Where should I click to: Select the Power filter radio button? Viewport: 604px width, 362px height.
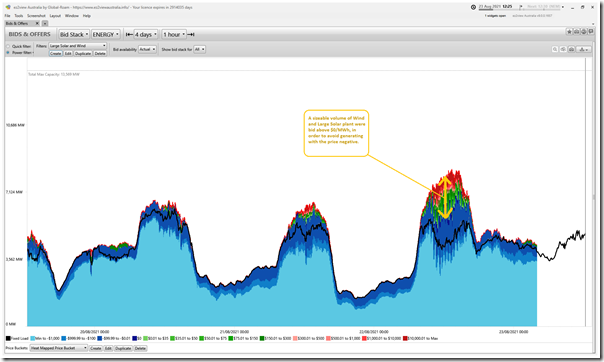point(8,52)
